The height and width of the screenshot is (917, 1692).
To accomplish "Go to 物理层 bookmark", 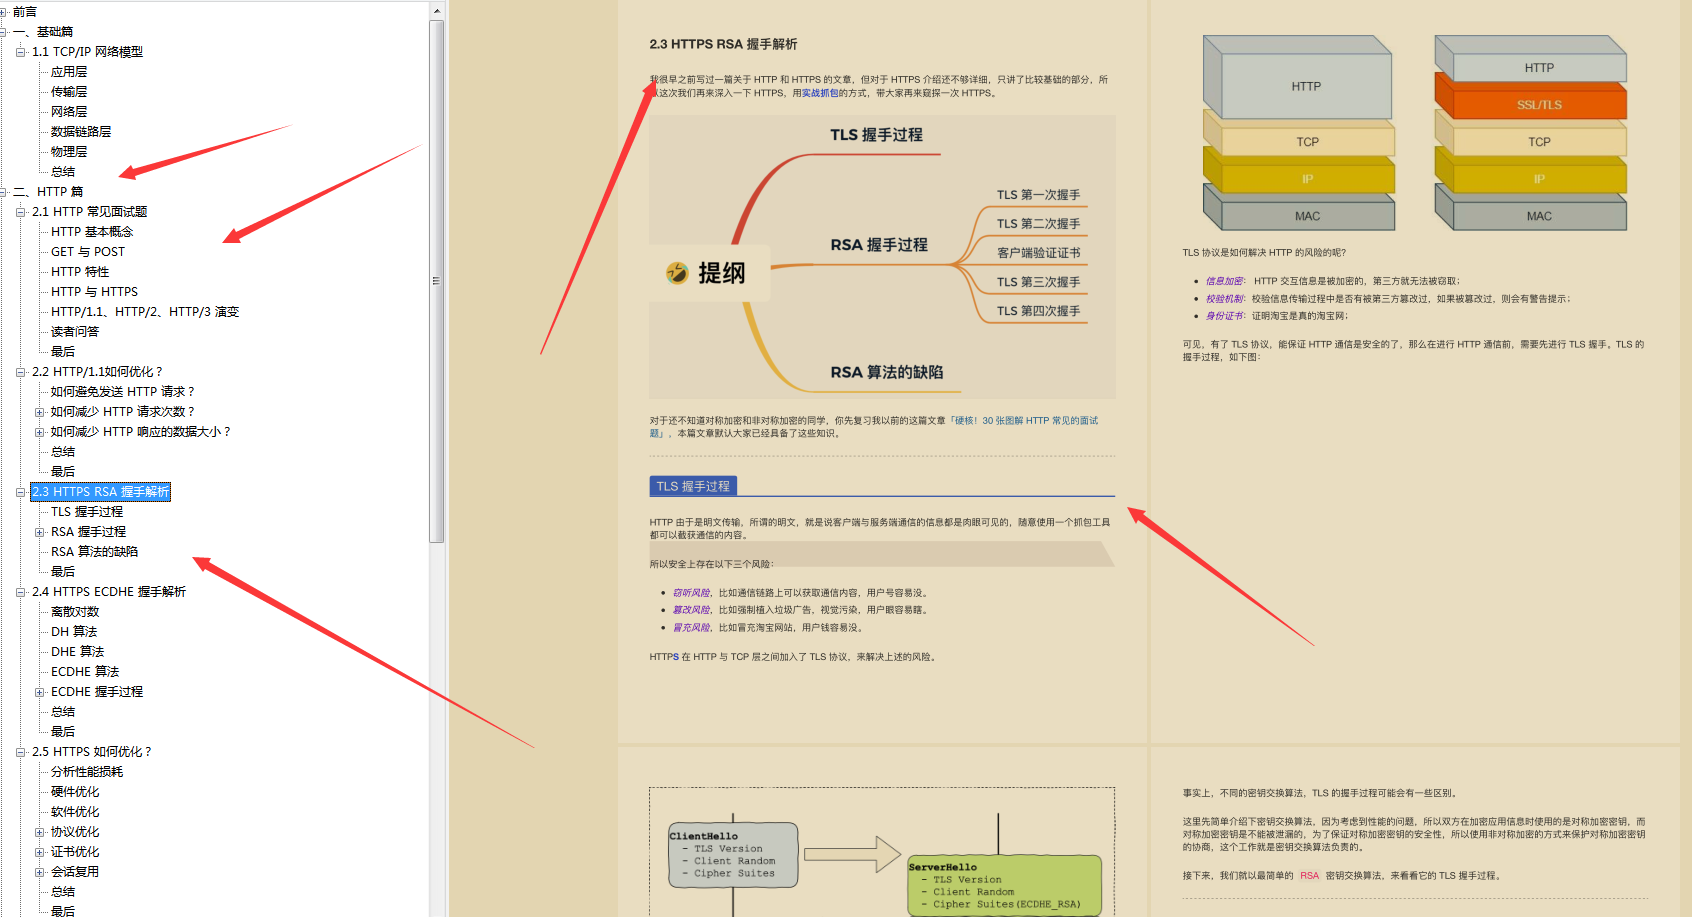I will (x=69, y=152).
